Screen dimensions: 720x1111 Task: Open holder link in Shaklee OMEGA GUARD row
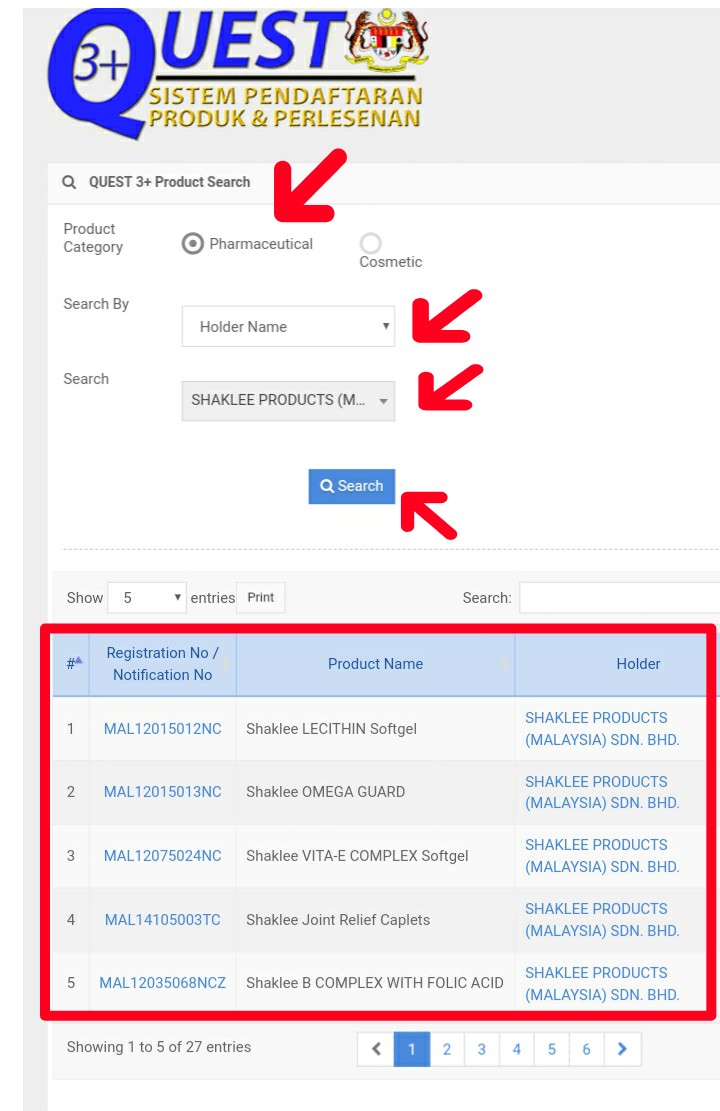point(602,792)
